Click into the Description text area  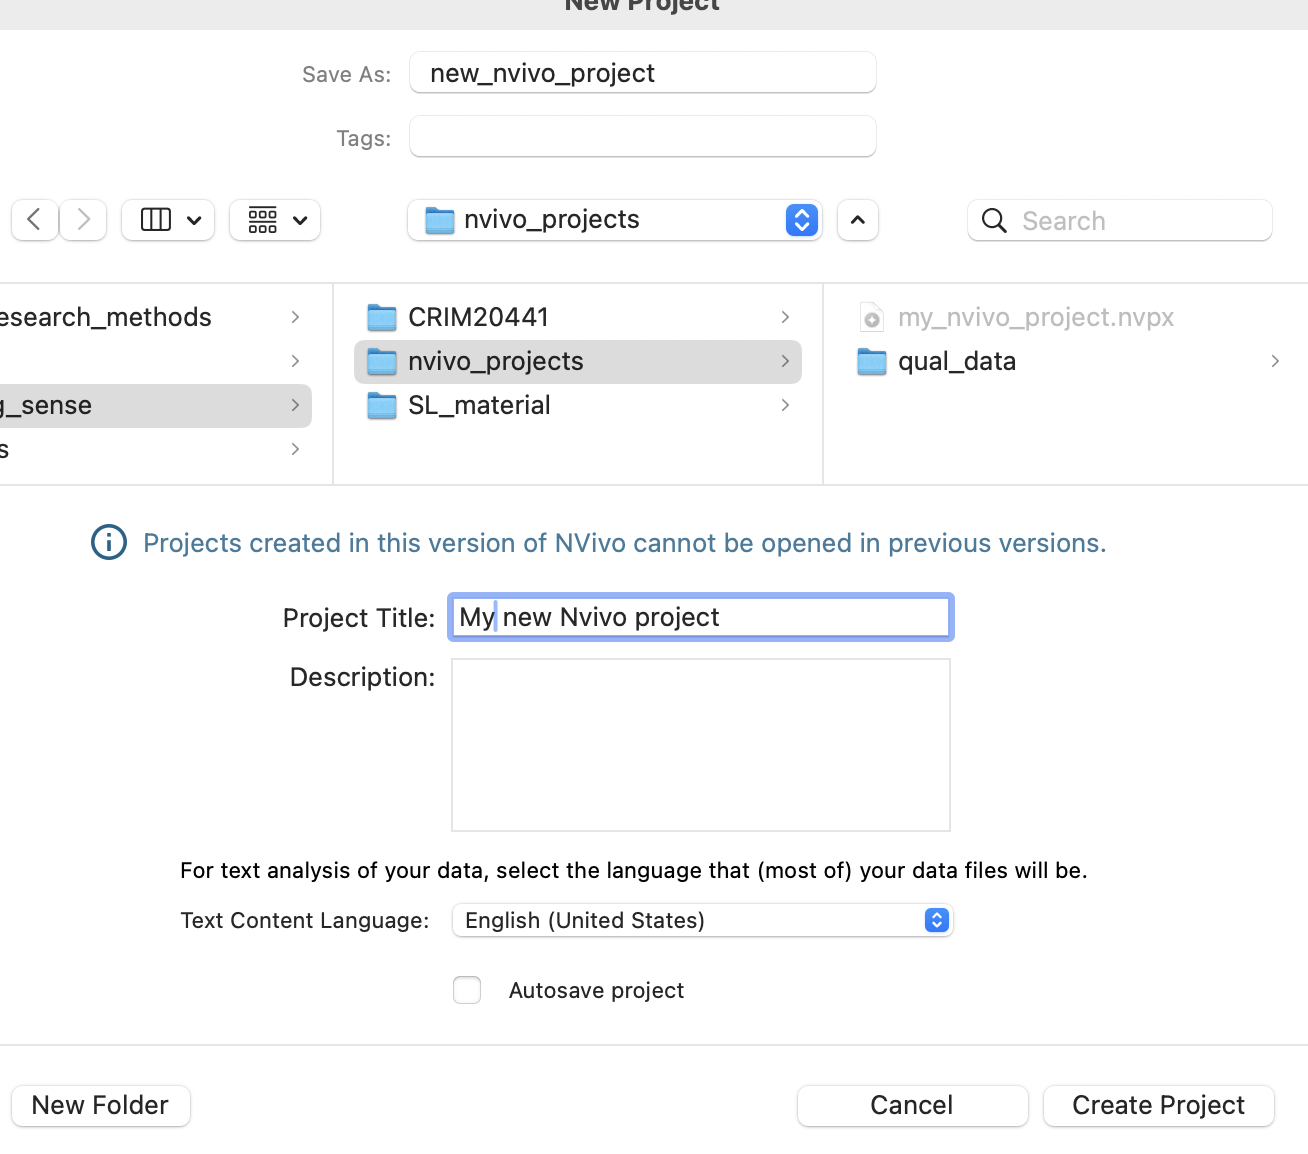pyautogui.click(x=700, y=745)
